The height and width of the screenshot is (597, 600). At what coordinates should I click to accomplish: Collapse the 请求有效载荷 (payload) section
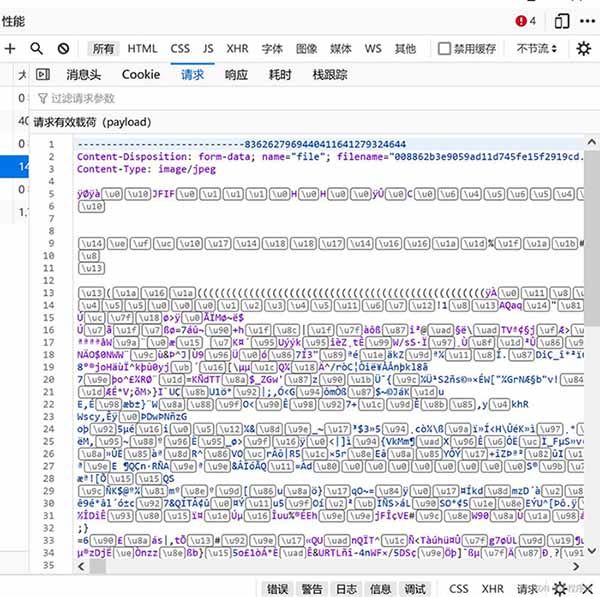[x=92, y=122]
